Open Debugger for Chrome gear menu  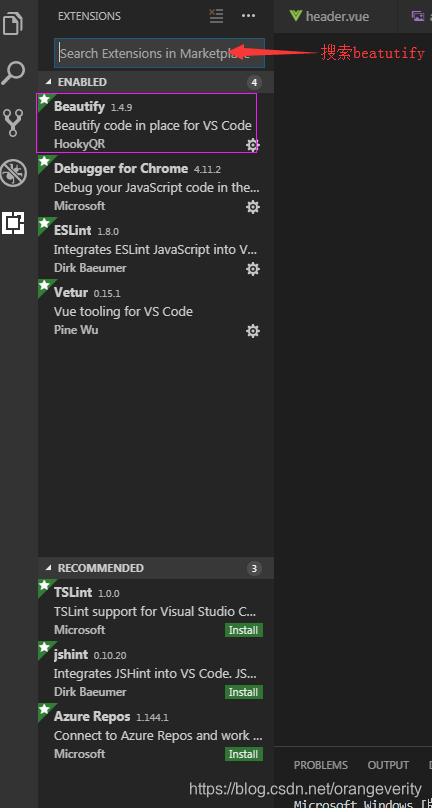pos(253,207)
